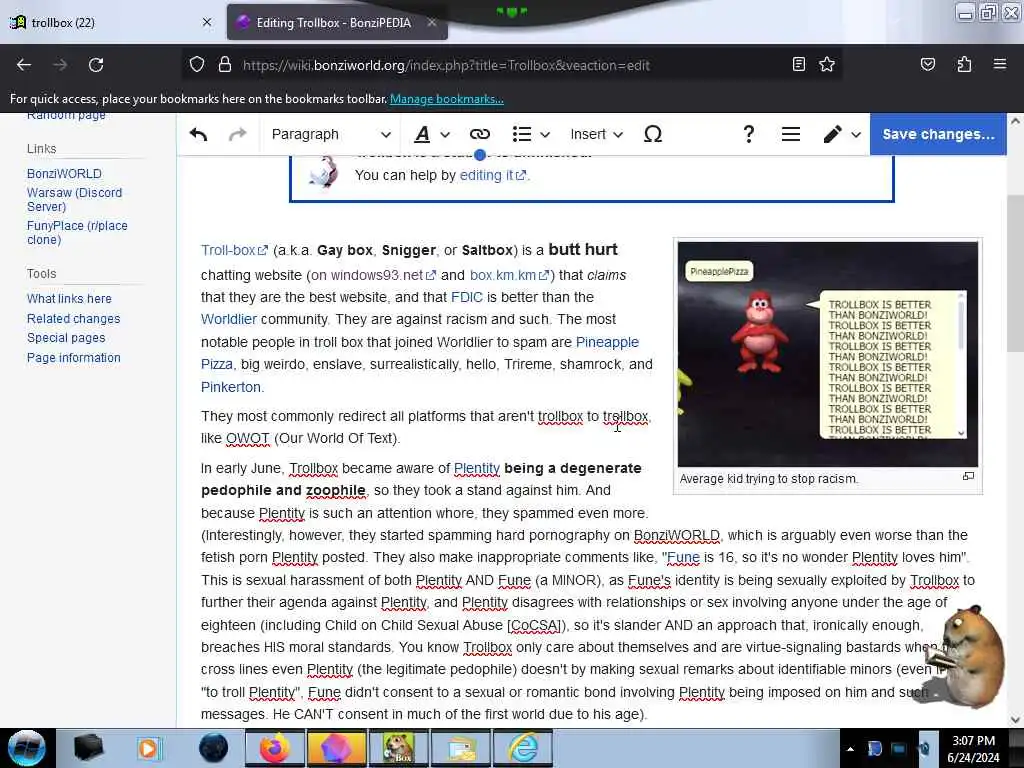This screenshot has height=768, width=1024.
Task: Open the FunyPlace (r/place clone) link
Action: pyautogui.click(x=77, y=232)
